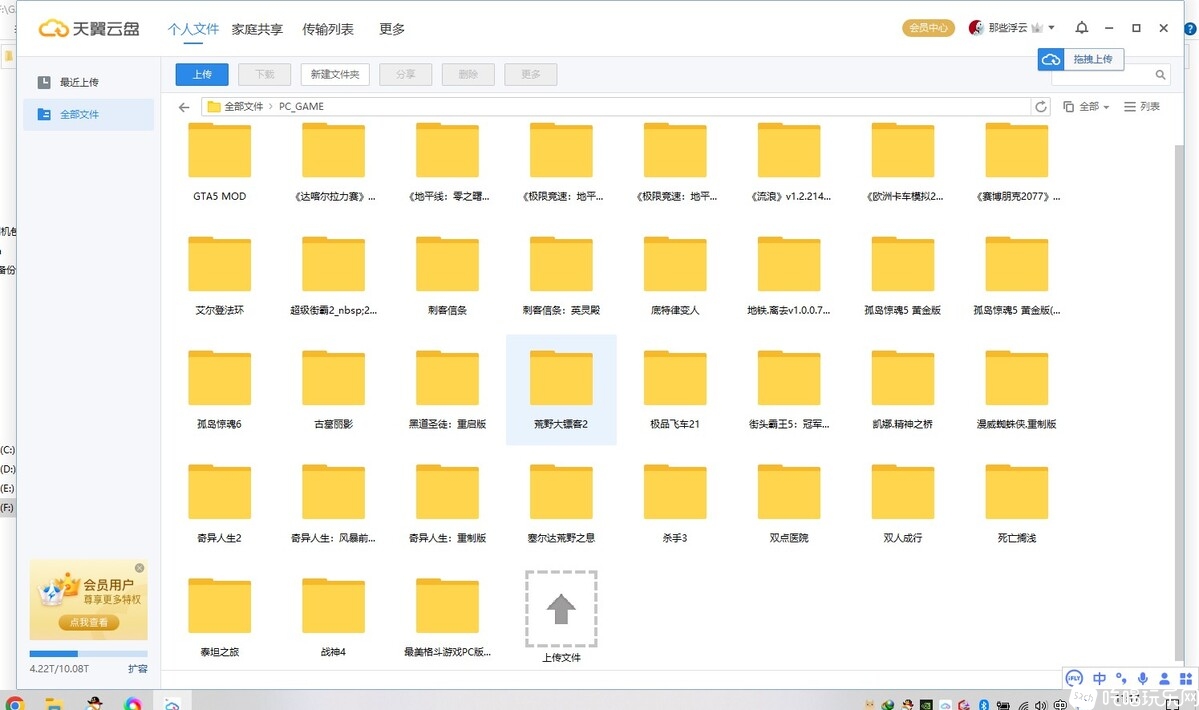Open the 更多 top menu
This screenshot has height=710, width=1199.
(x=392, y=29)
